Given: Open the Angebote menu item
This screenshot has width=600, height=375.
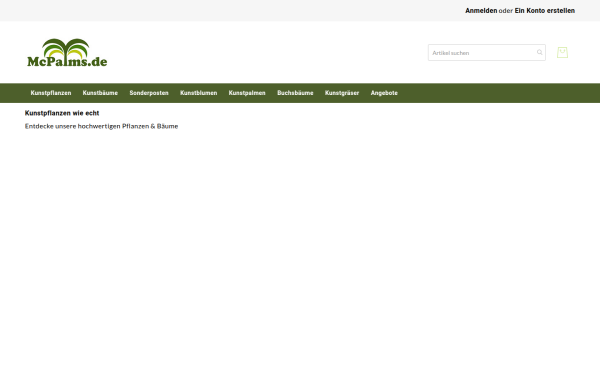Looking at the screenshot, I should point(384,93).
